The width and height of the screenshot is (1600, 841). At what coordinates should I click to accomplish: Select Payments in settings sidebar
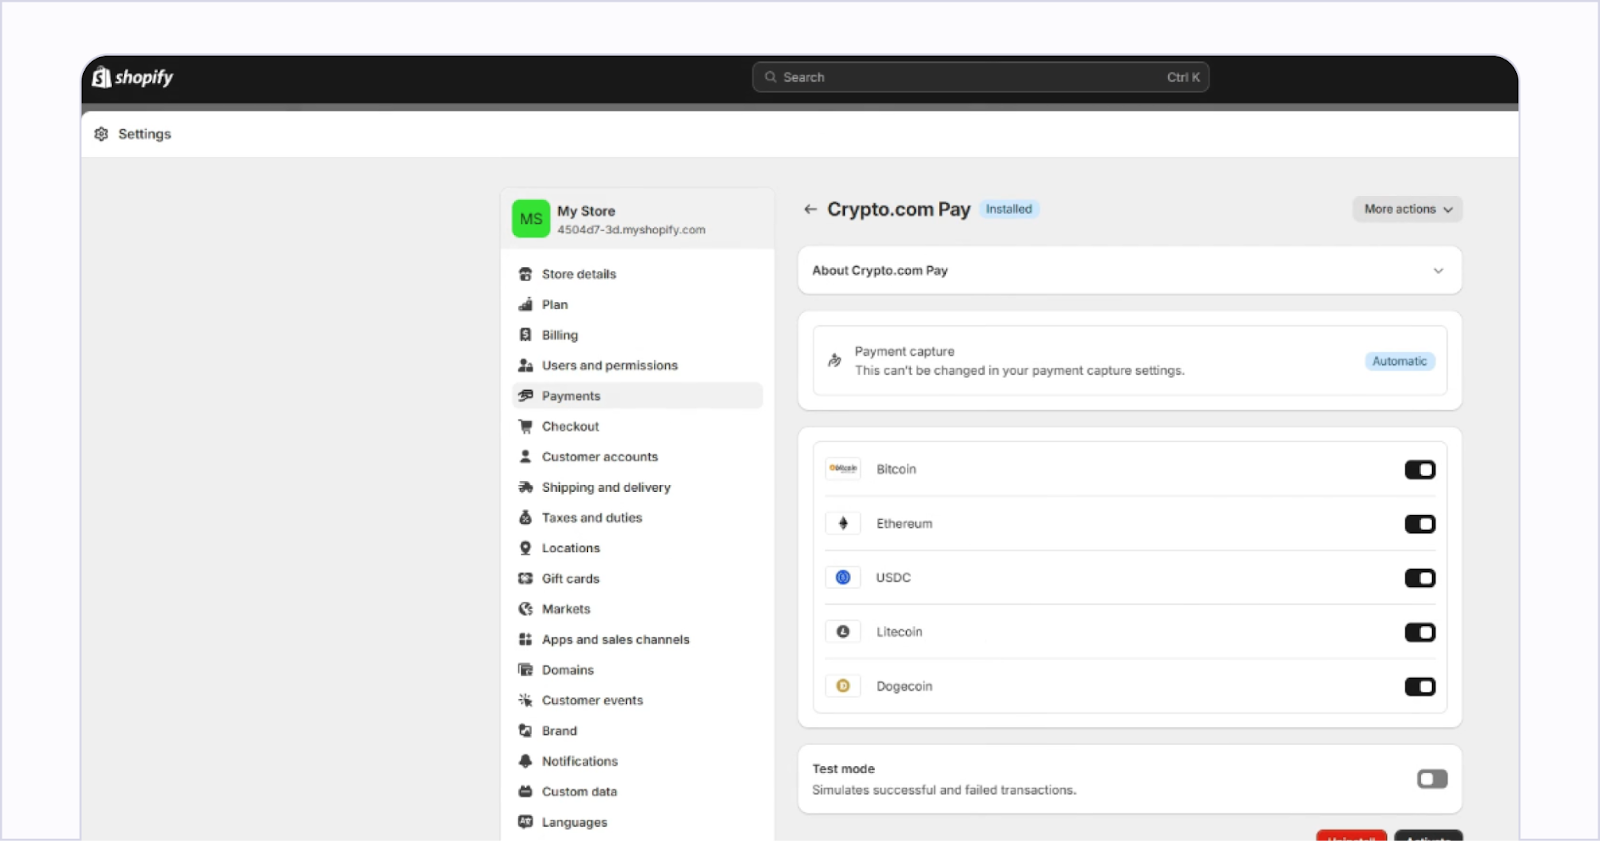tap(637, 396)
